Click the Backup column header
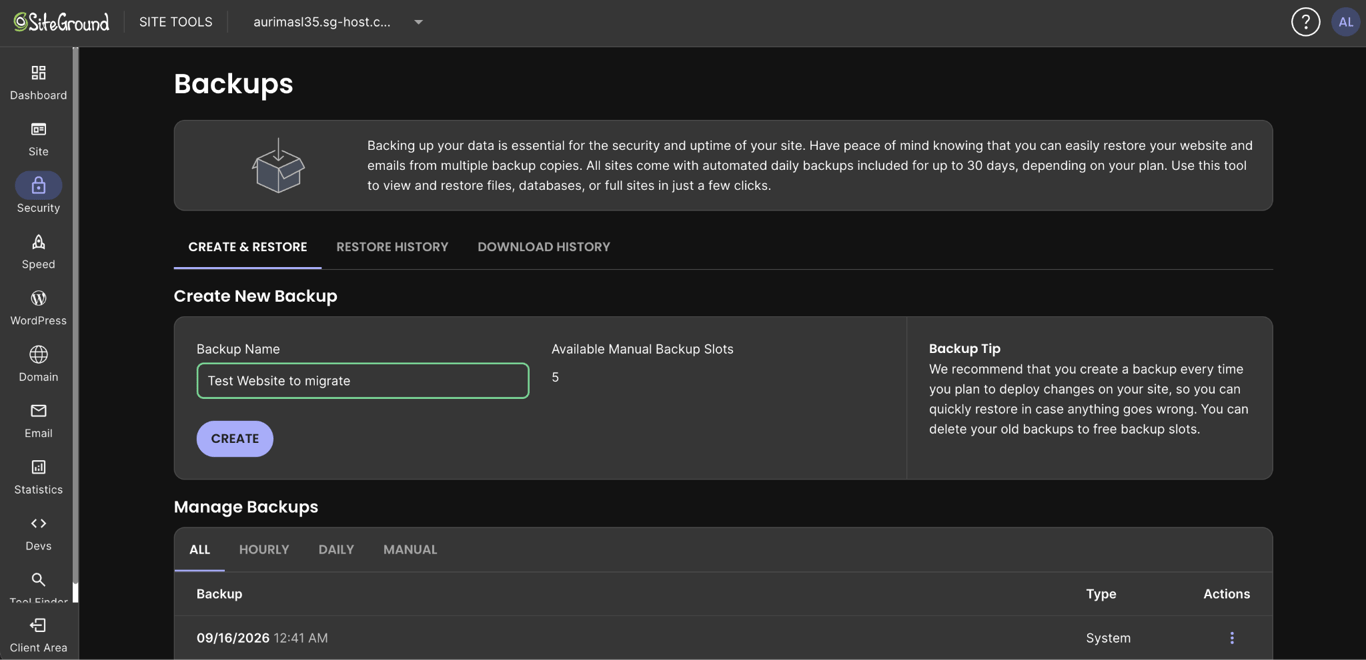This screenshot has width=1366, height=660. (219, 594)
